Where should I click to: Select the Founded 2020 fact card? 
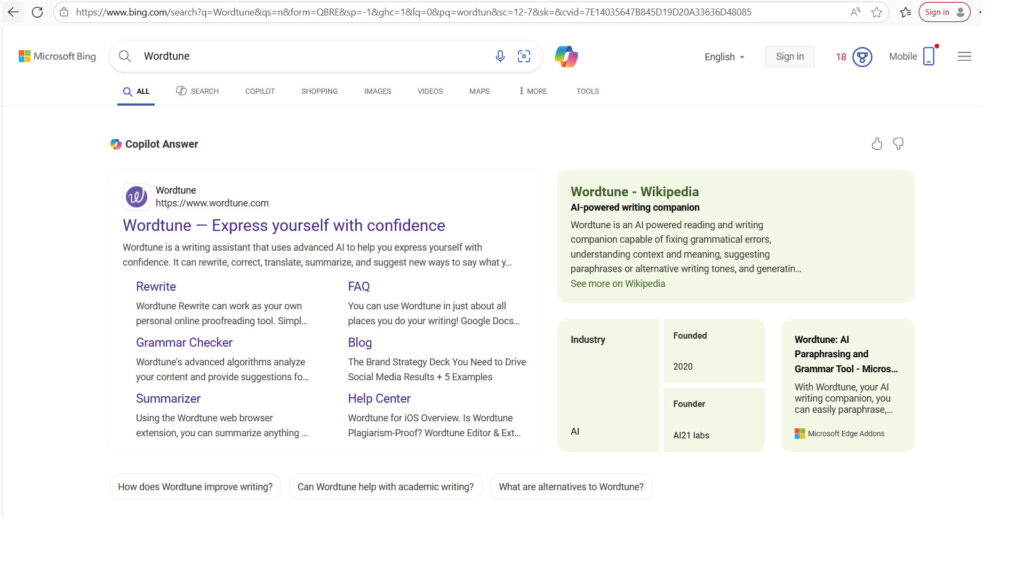point(714,351)
